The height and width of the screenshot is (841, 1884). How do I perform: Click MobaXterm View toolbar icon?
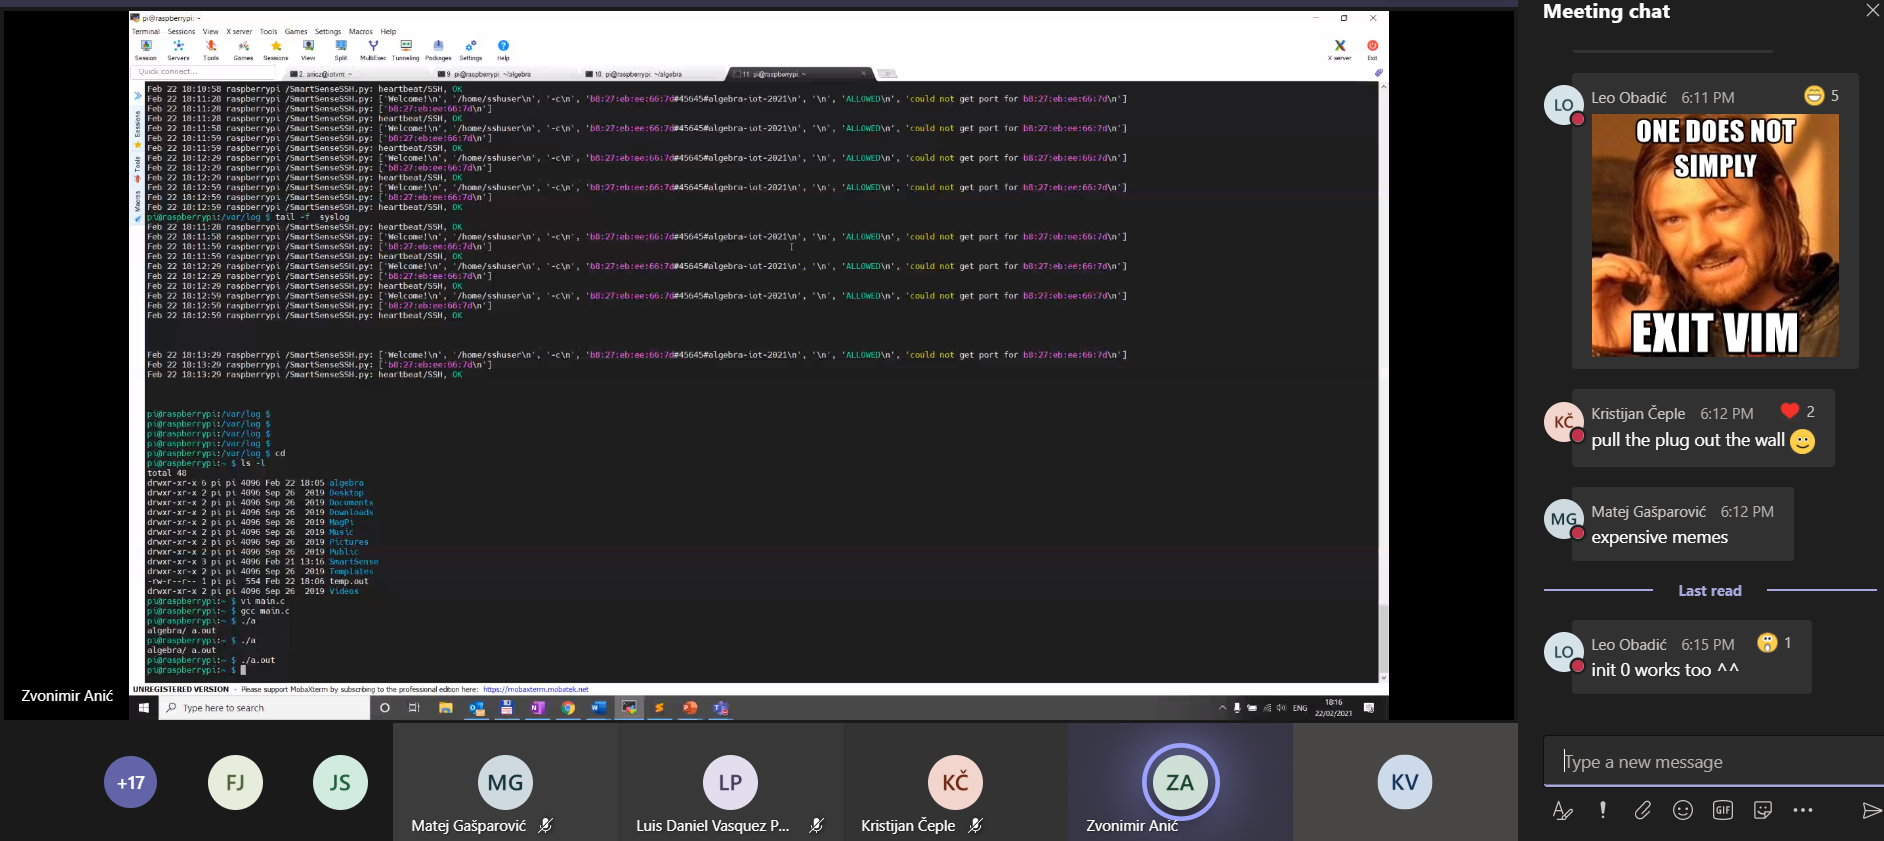pyautogui.click(x=308, y=50)
